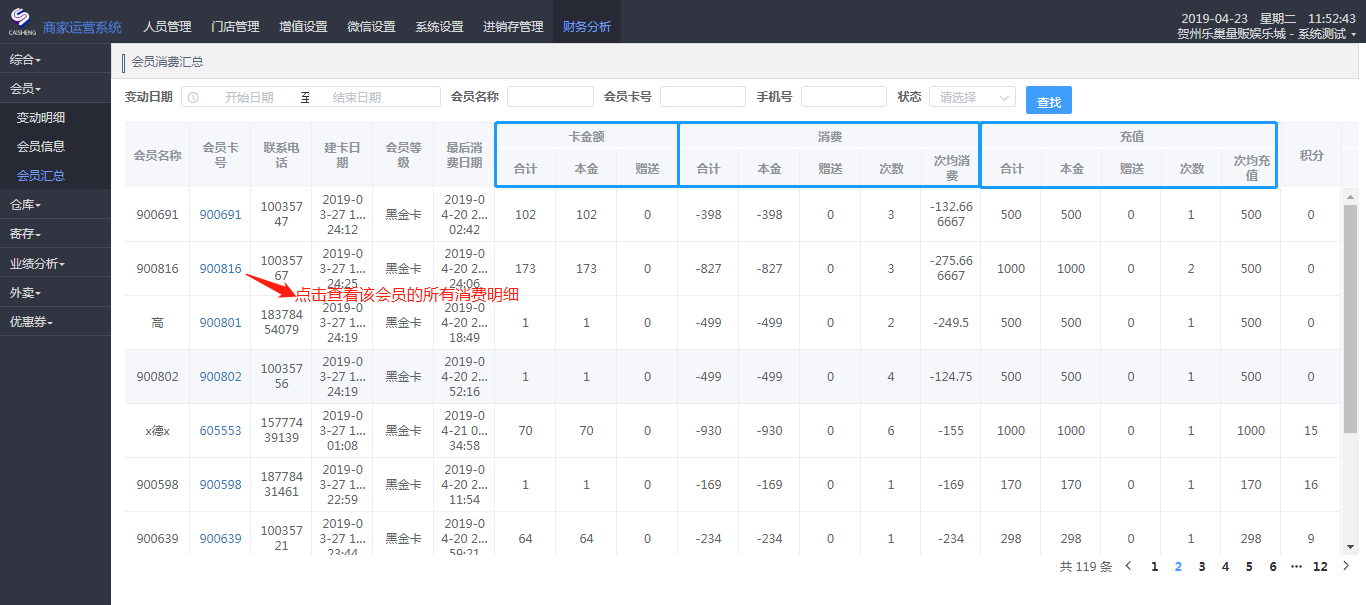This screenshot has height=605, width=1366.
Task: Collapse the 会员 sidebar section
Action: point(55,89)
